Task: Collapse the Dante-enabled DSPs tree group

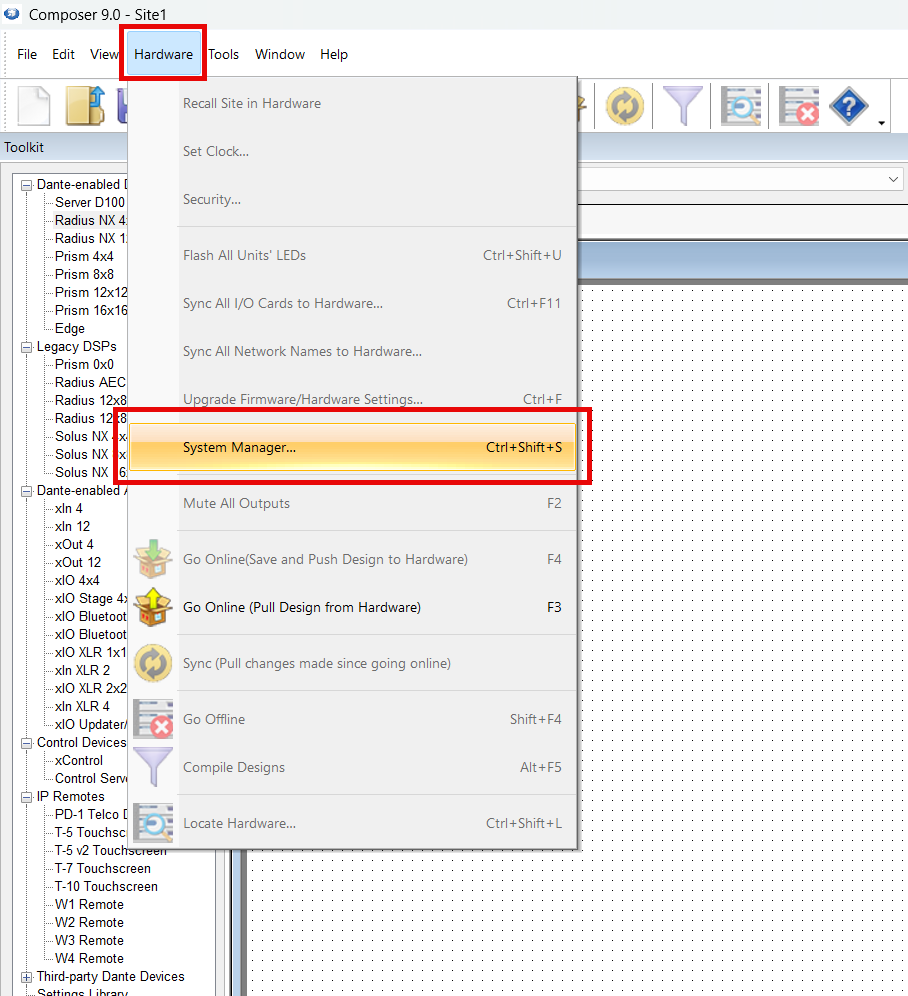Action: [27, 185]
